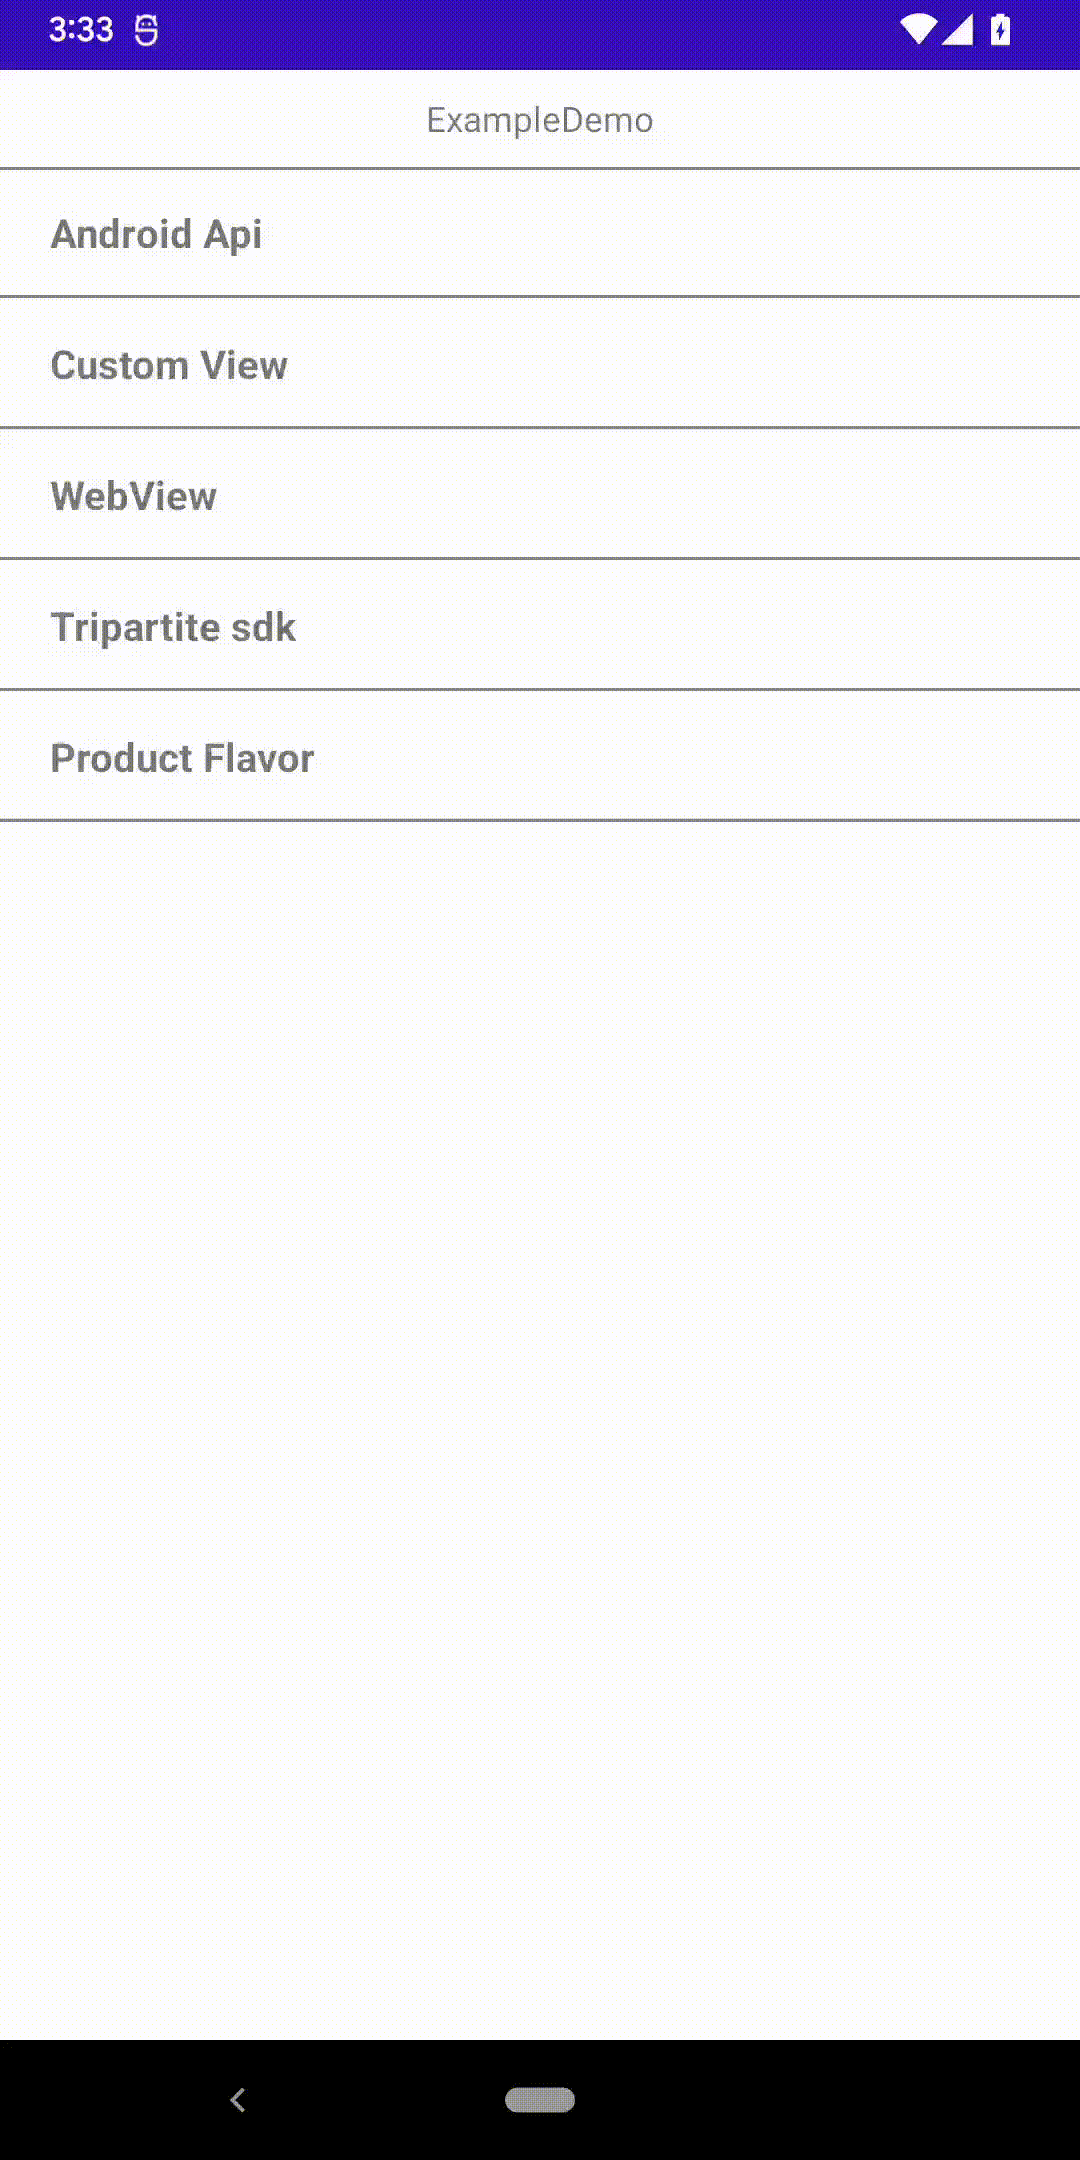Open the WebView demo entry

click(134, 496)
